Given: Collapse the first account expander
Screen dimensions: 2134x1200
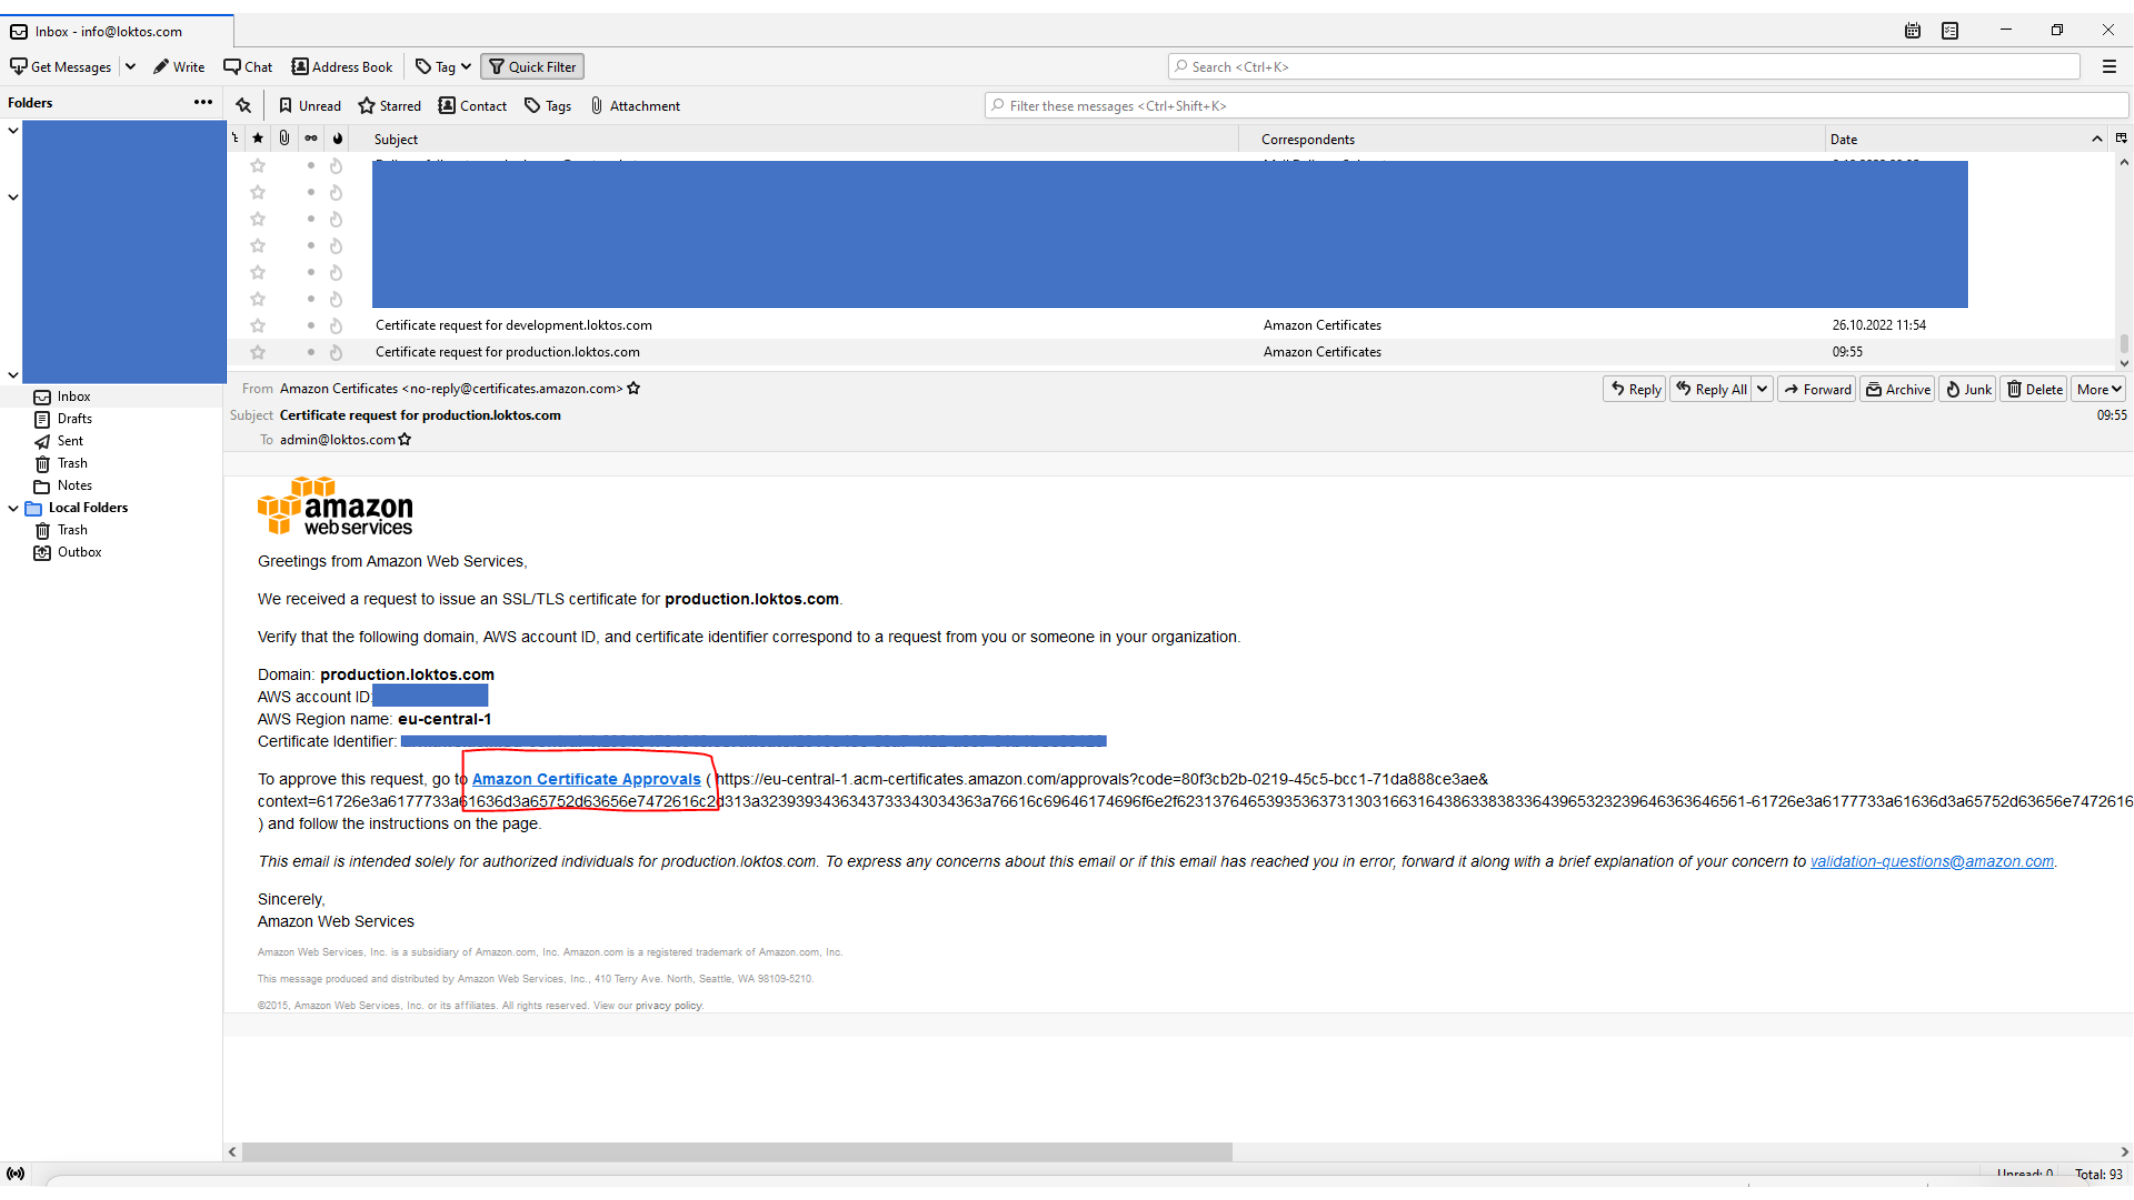Looking at the screenshot, I should 13,130.
